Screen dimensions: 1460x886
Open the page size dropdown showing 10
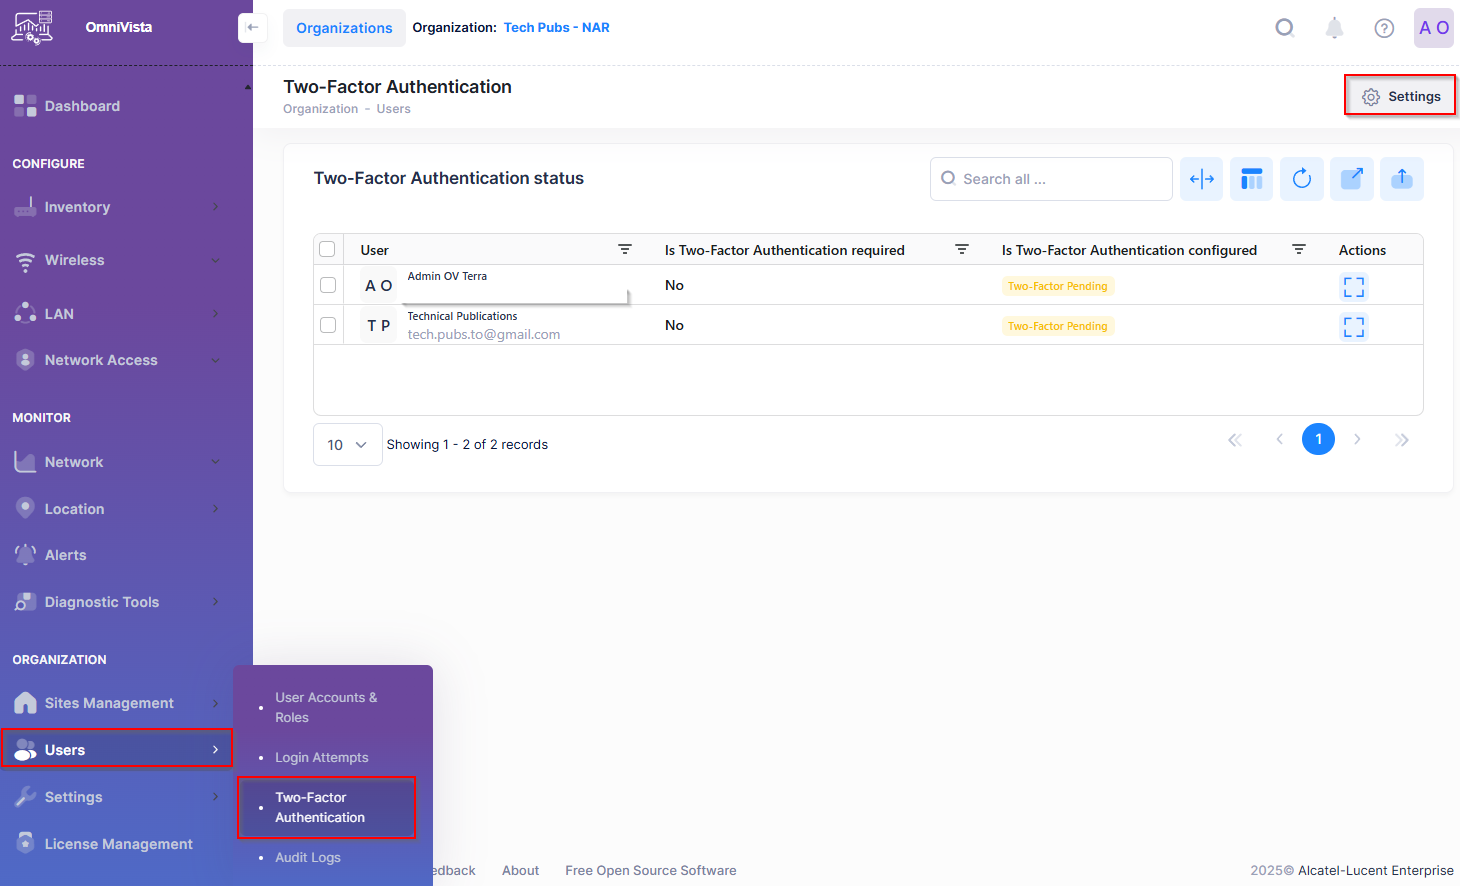(347, 445)
